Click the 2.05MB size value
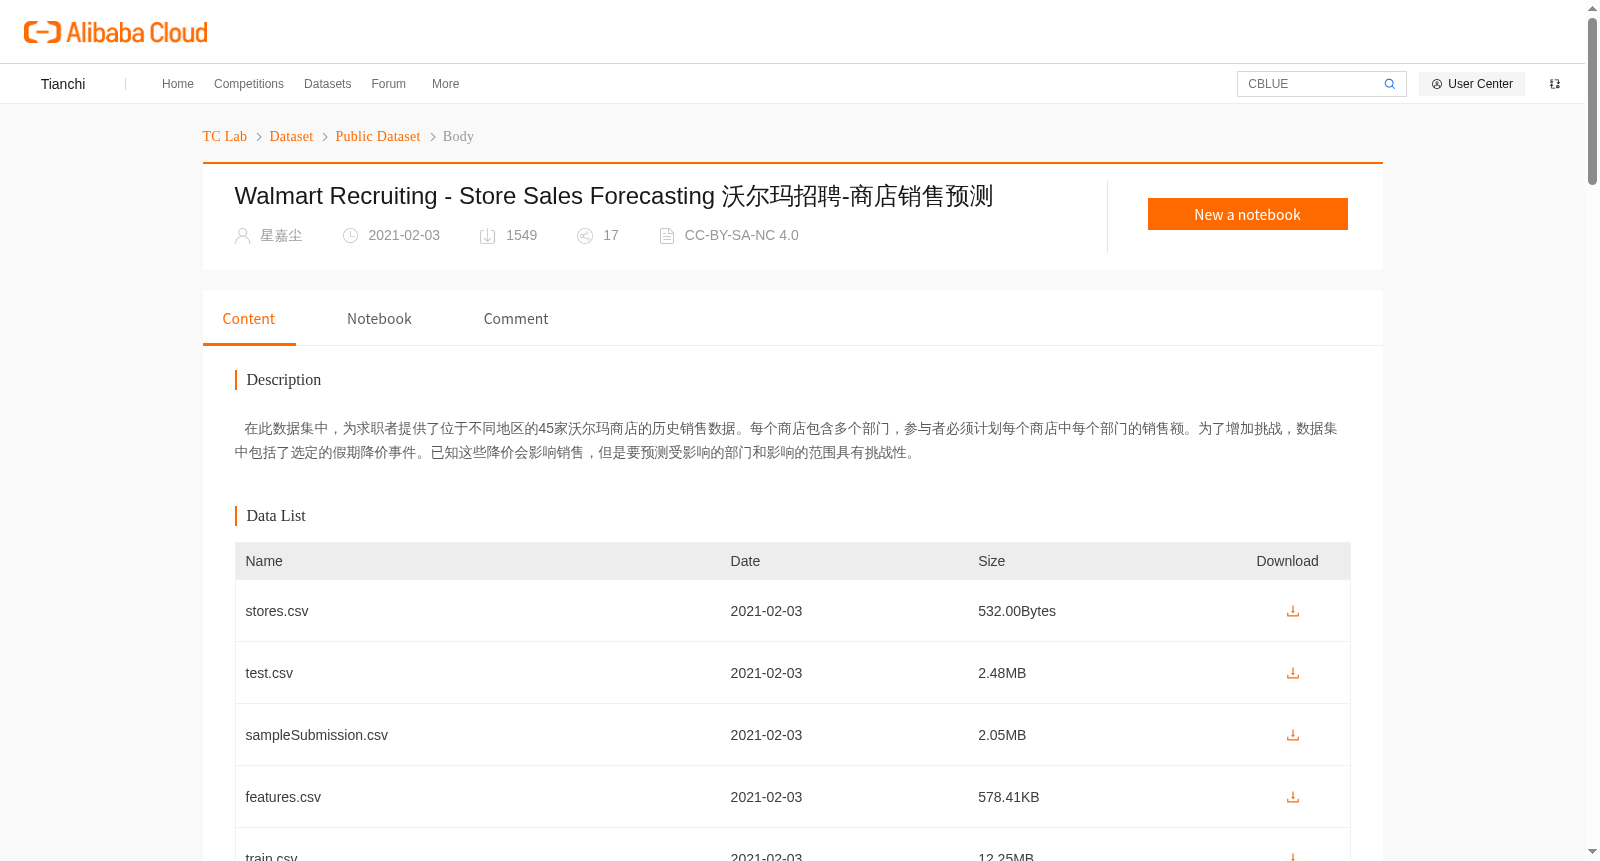This screenshot has height=861, width=1600. point(1002,735)
